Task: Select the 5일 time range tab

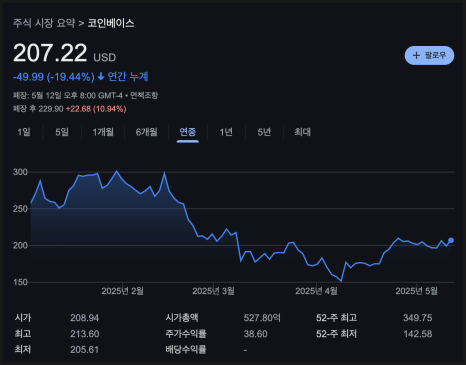Action: tap(62, 132)
